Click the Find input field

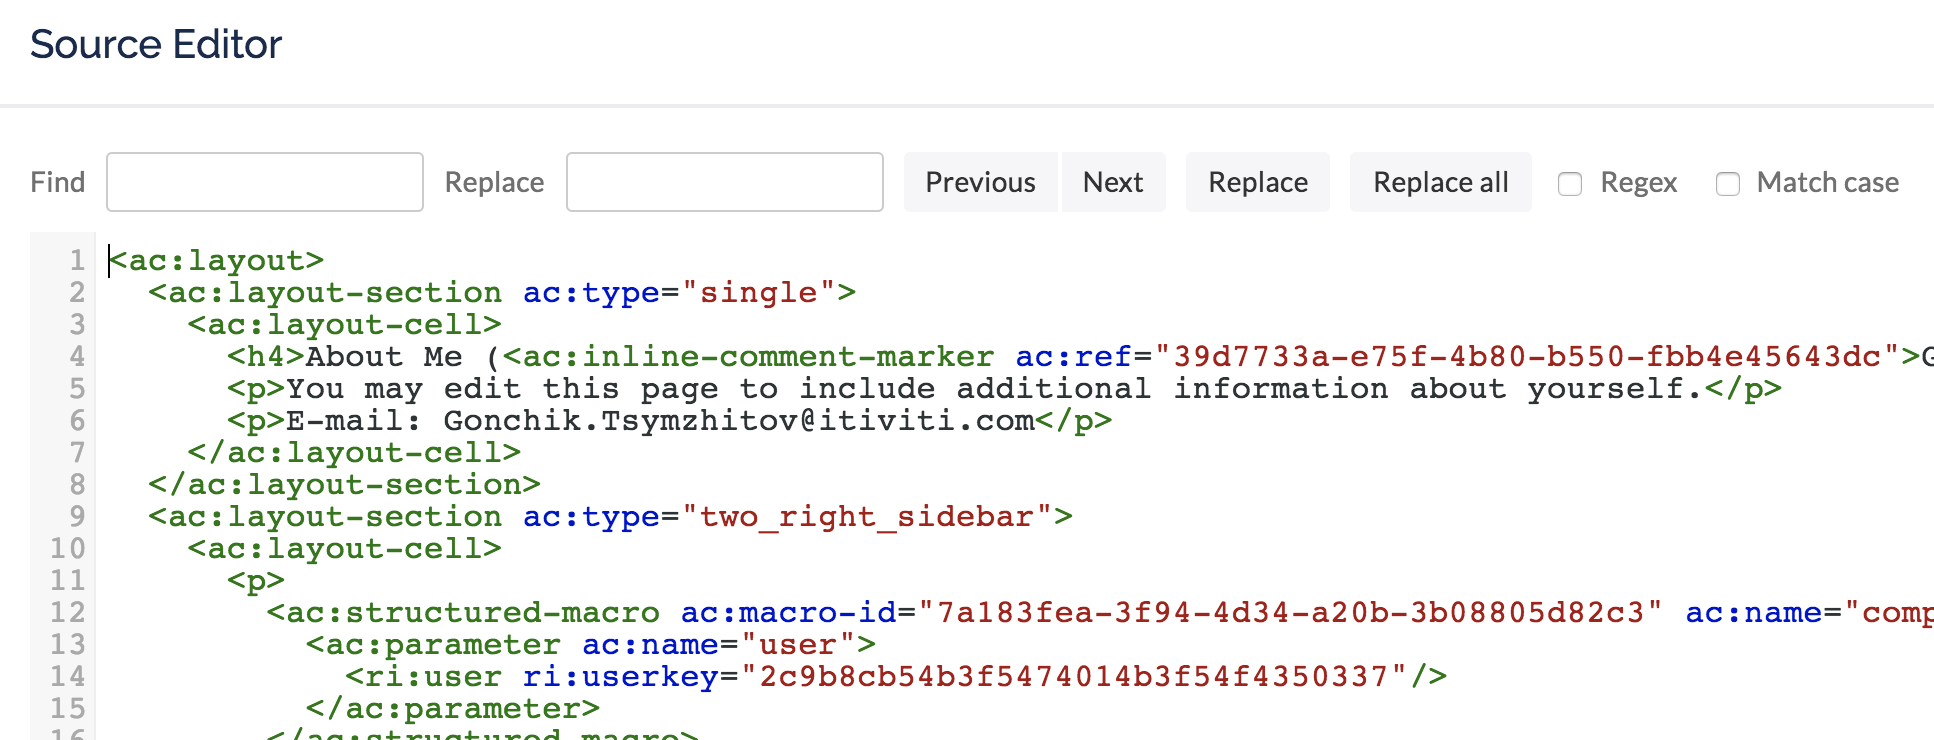coord(265,182)
